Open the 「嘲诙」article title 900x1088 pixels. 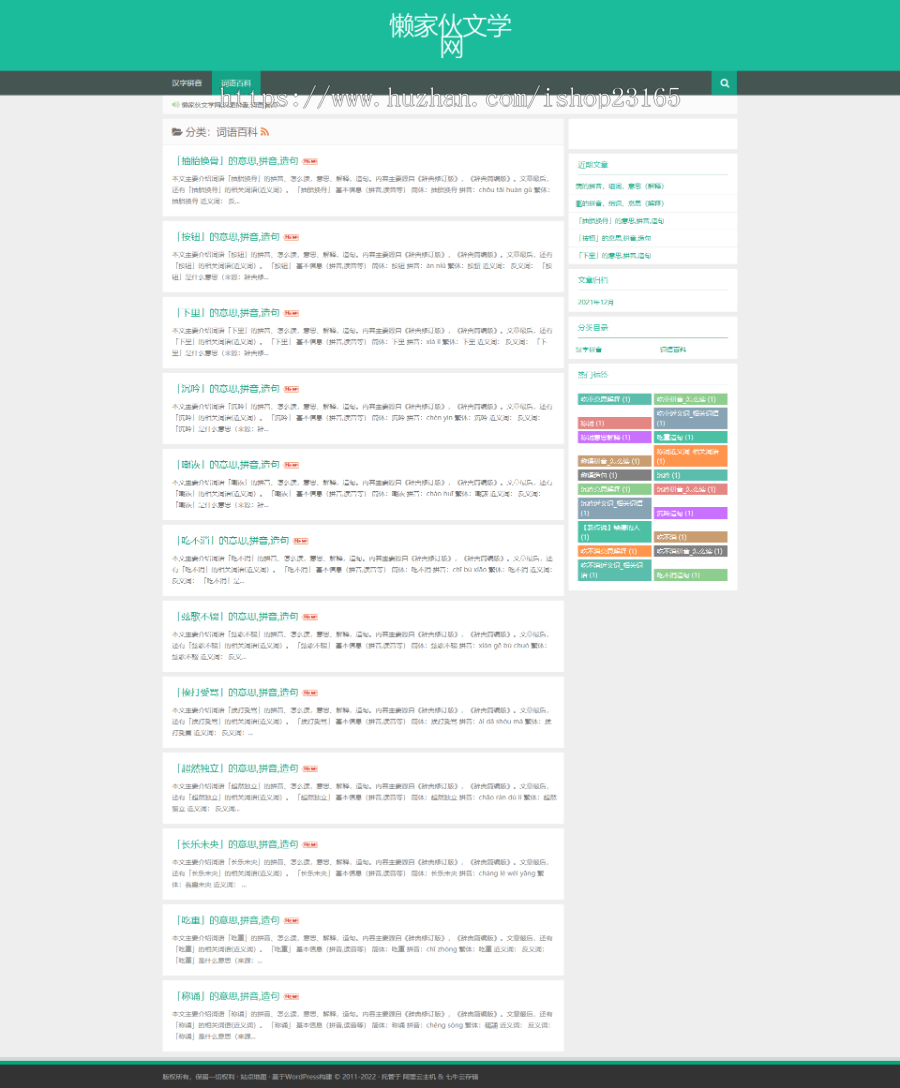point(226,465)
